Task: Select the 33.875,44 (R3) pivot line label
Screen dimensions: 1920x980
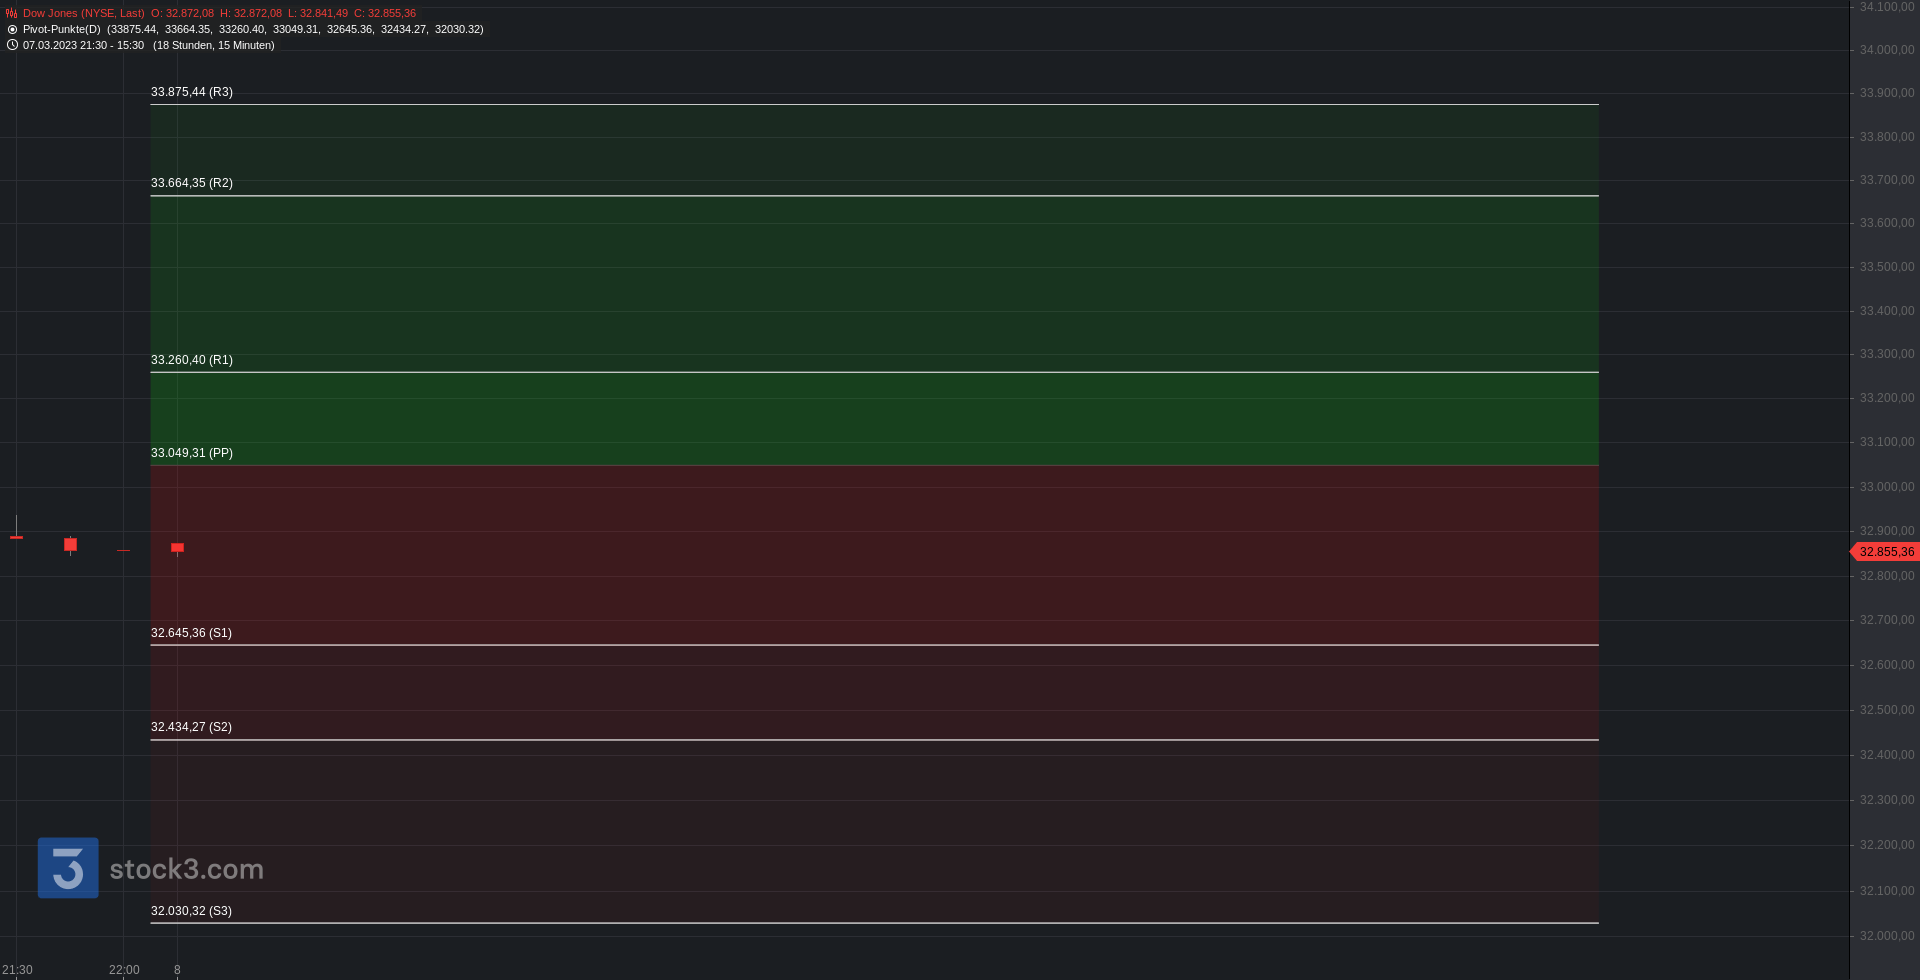Action: point(192,92)
